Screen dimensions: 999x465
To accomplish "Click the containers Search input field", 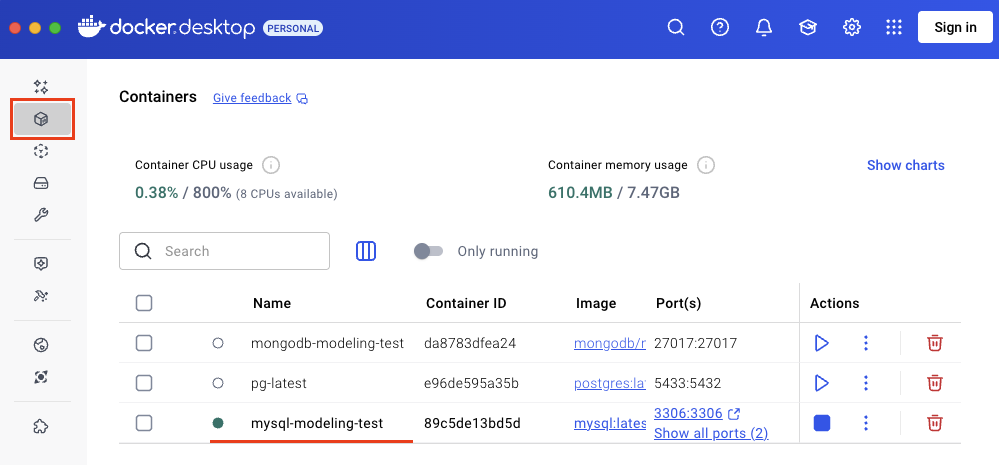I will click(x=224, y=251).
